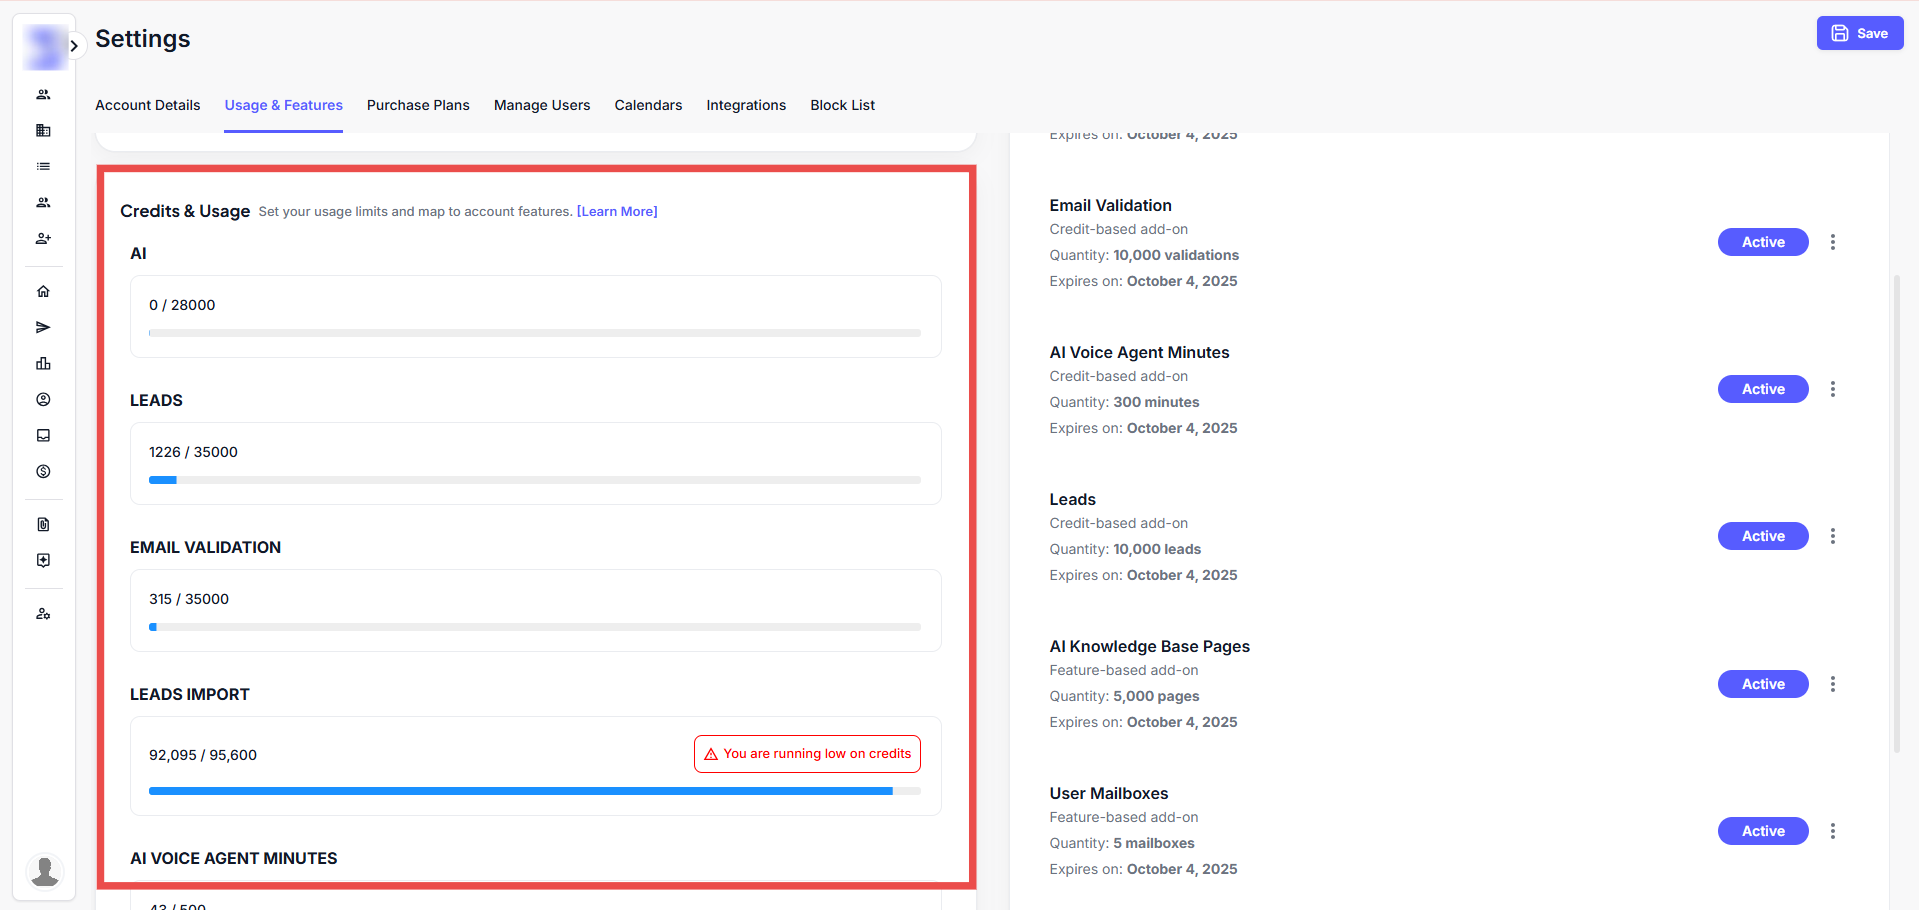Open the paper plane send icon

pyautogui.click(x=43, y=327)
